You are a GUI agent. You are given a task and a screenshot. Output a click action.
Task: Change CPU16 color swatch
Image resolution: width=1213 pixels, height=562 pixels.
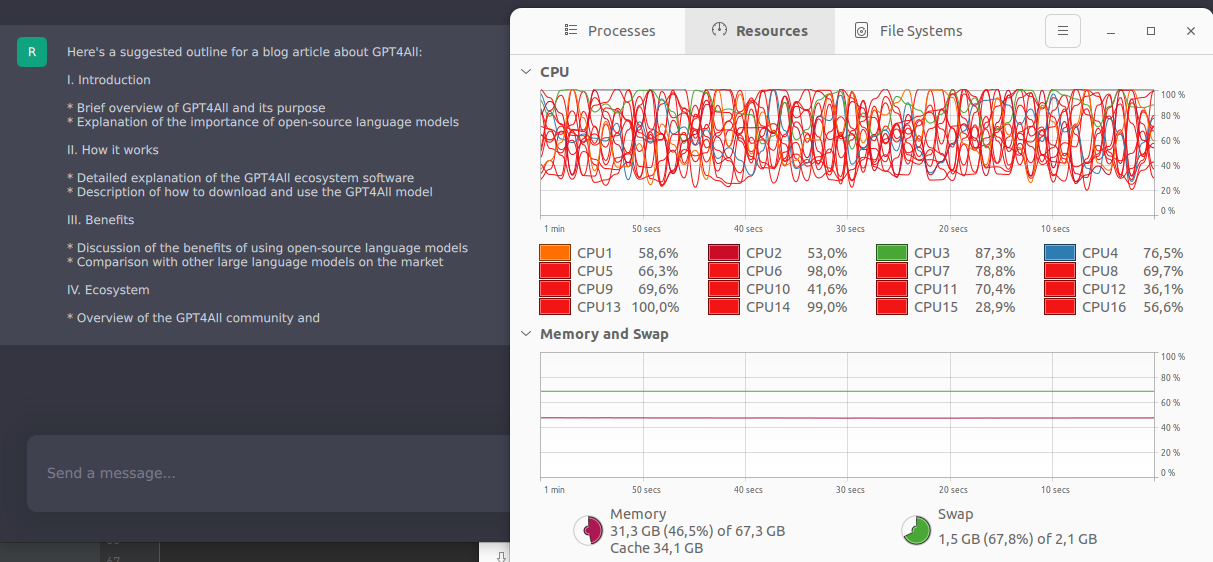[x=1060, y=307]
